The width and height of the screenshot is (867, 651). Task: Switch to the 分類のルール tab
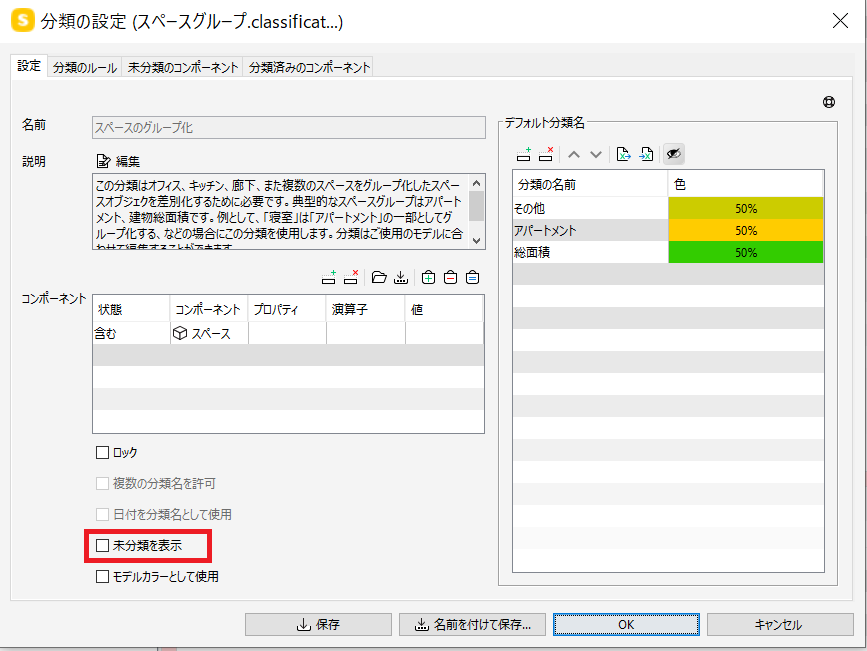pyautogui.click(x=85, y=67)
